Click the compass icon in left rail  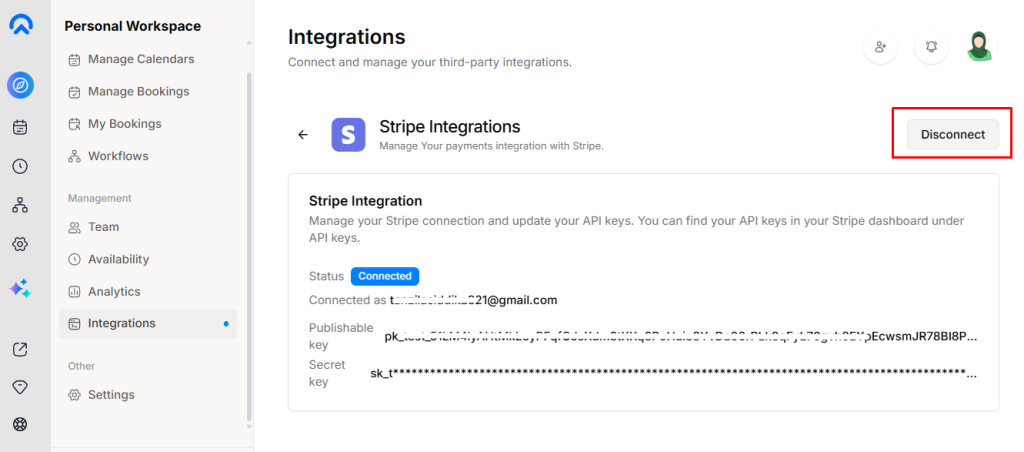tap(20, 86)
